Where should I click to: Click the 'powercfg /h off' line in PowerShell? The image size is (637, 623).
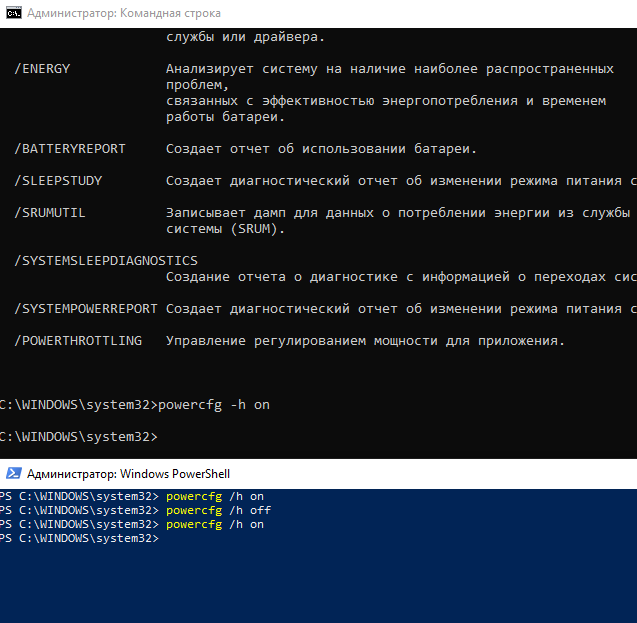135,511
